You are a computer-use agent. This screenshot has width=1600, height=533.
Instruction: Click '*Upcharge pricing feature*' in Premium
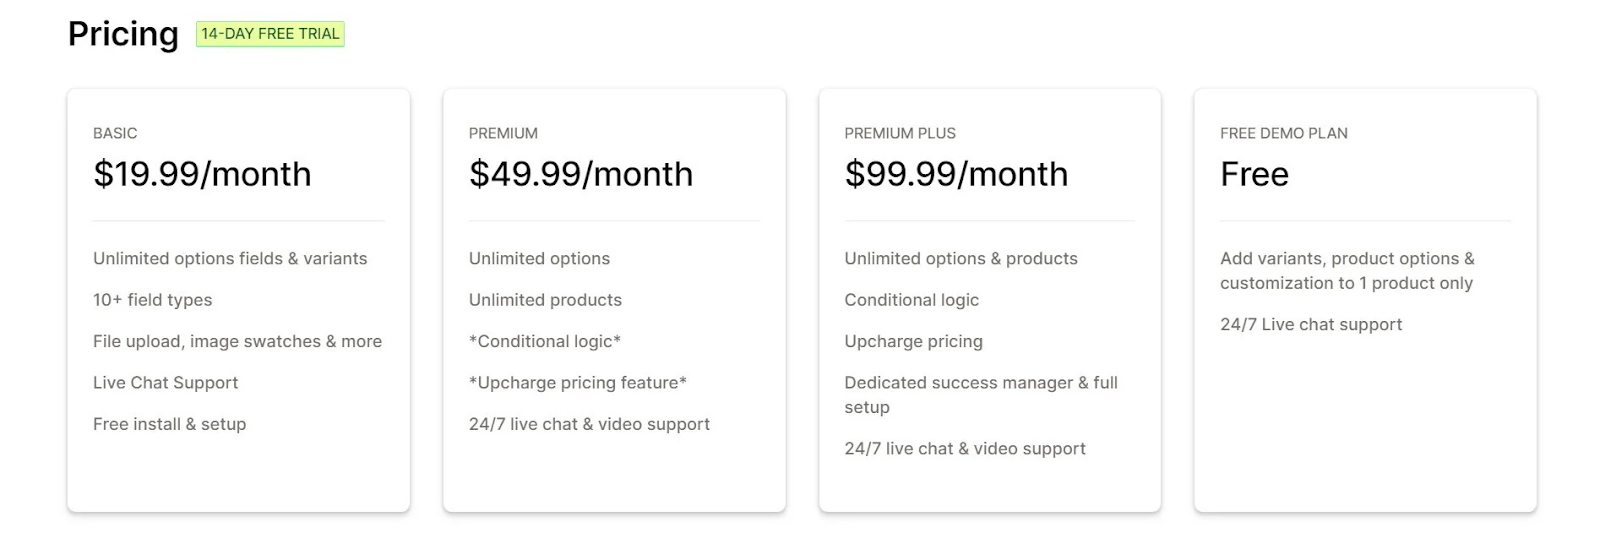[578, 383]
